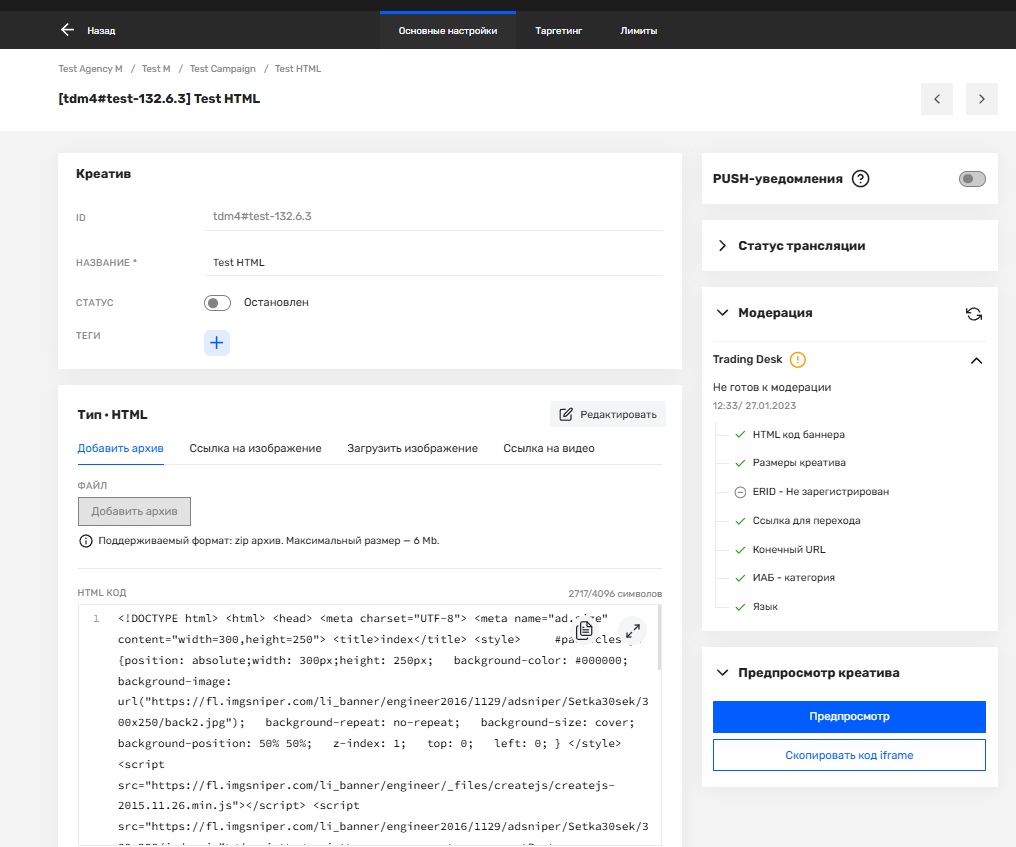Image resolution: width=1016 pixels, height=847 pixels.
Task: Click checkmark next to Размеры креатива
Action: pos(740,463)
